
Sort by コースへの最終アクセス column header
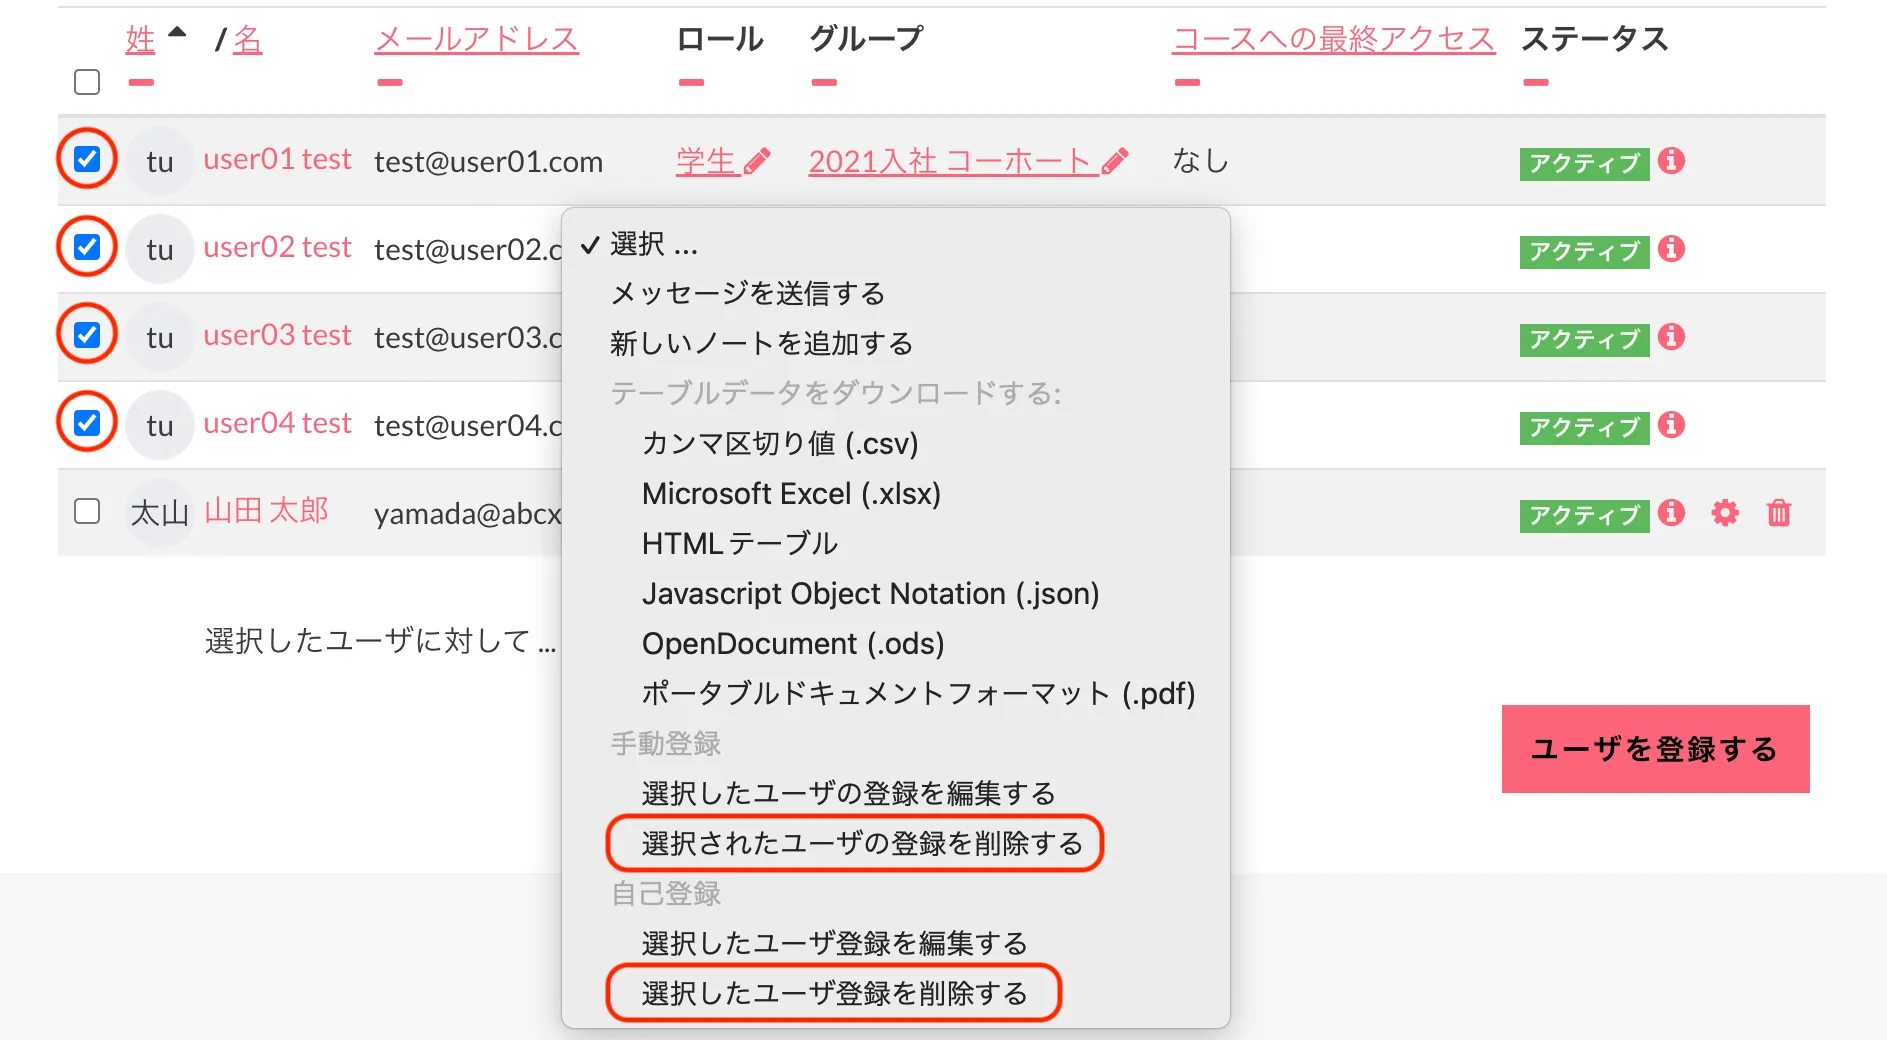[1333, 39]
